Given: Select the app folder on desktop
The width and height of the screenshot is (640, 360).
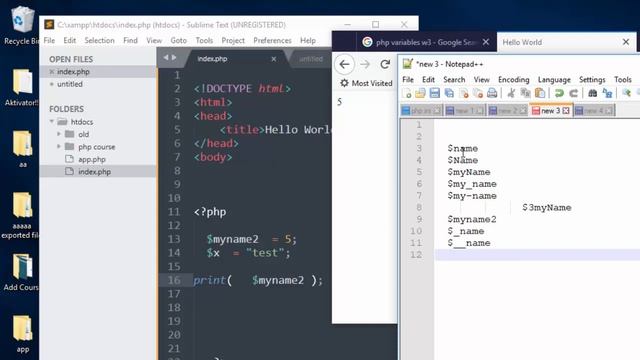Looking at the screenshot, I should pyautogui.click(x=22, y=333).
